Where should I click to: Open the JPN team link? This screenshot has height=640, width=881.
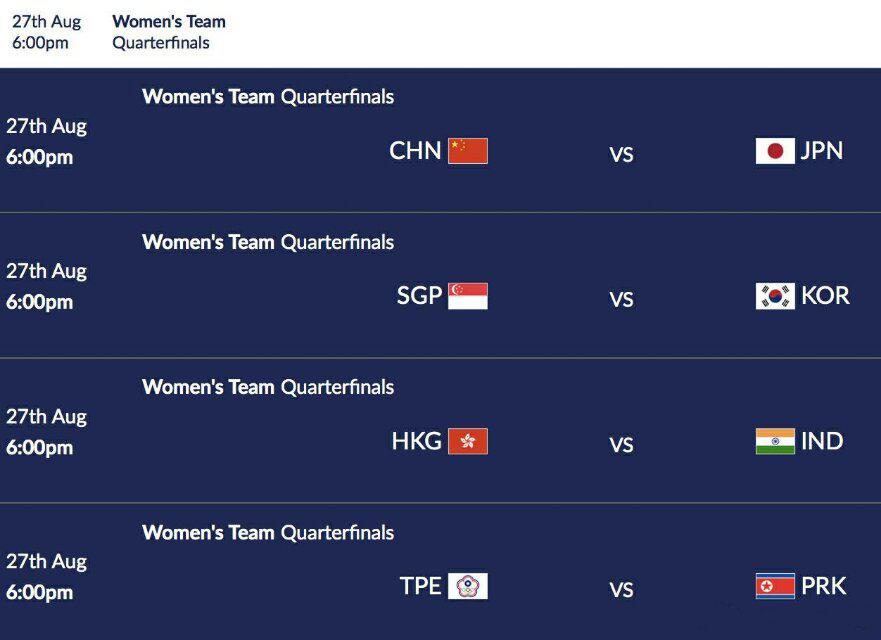[821, 151]
